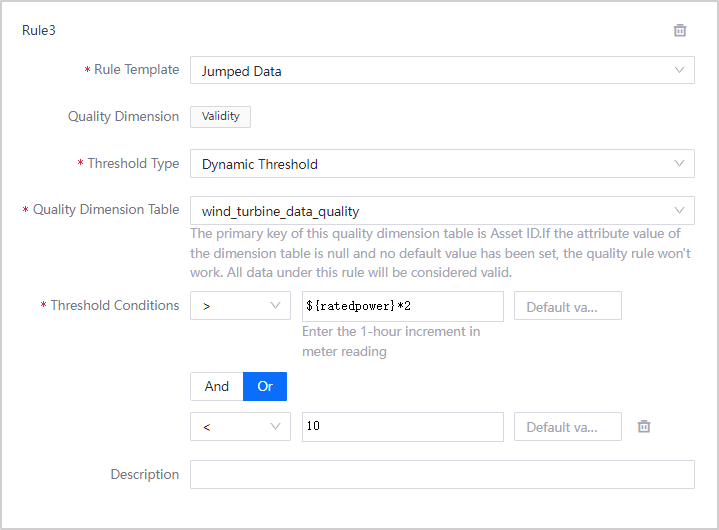Click the Quality Dimension Table chevron arrow

(x=679, y=210)
